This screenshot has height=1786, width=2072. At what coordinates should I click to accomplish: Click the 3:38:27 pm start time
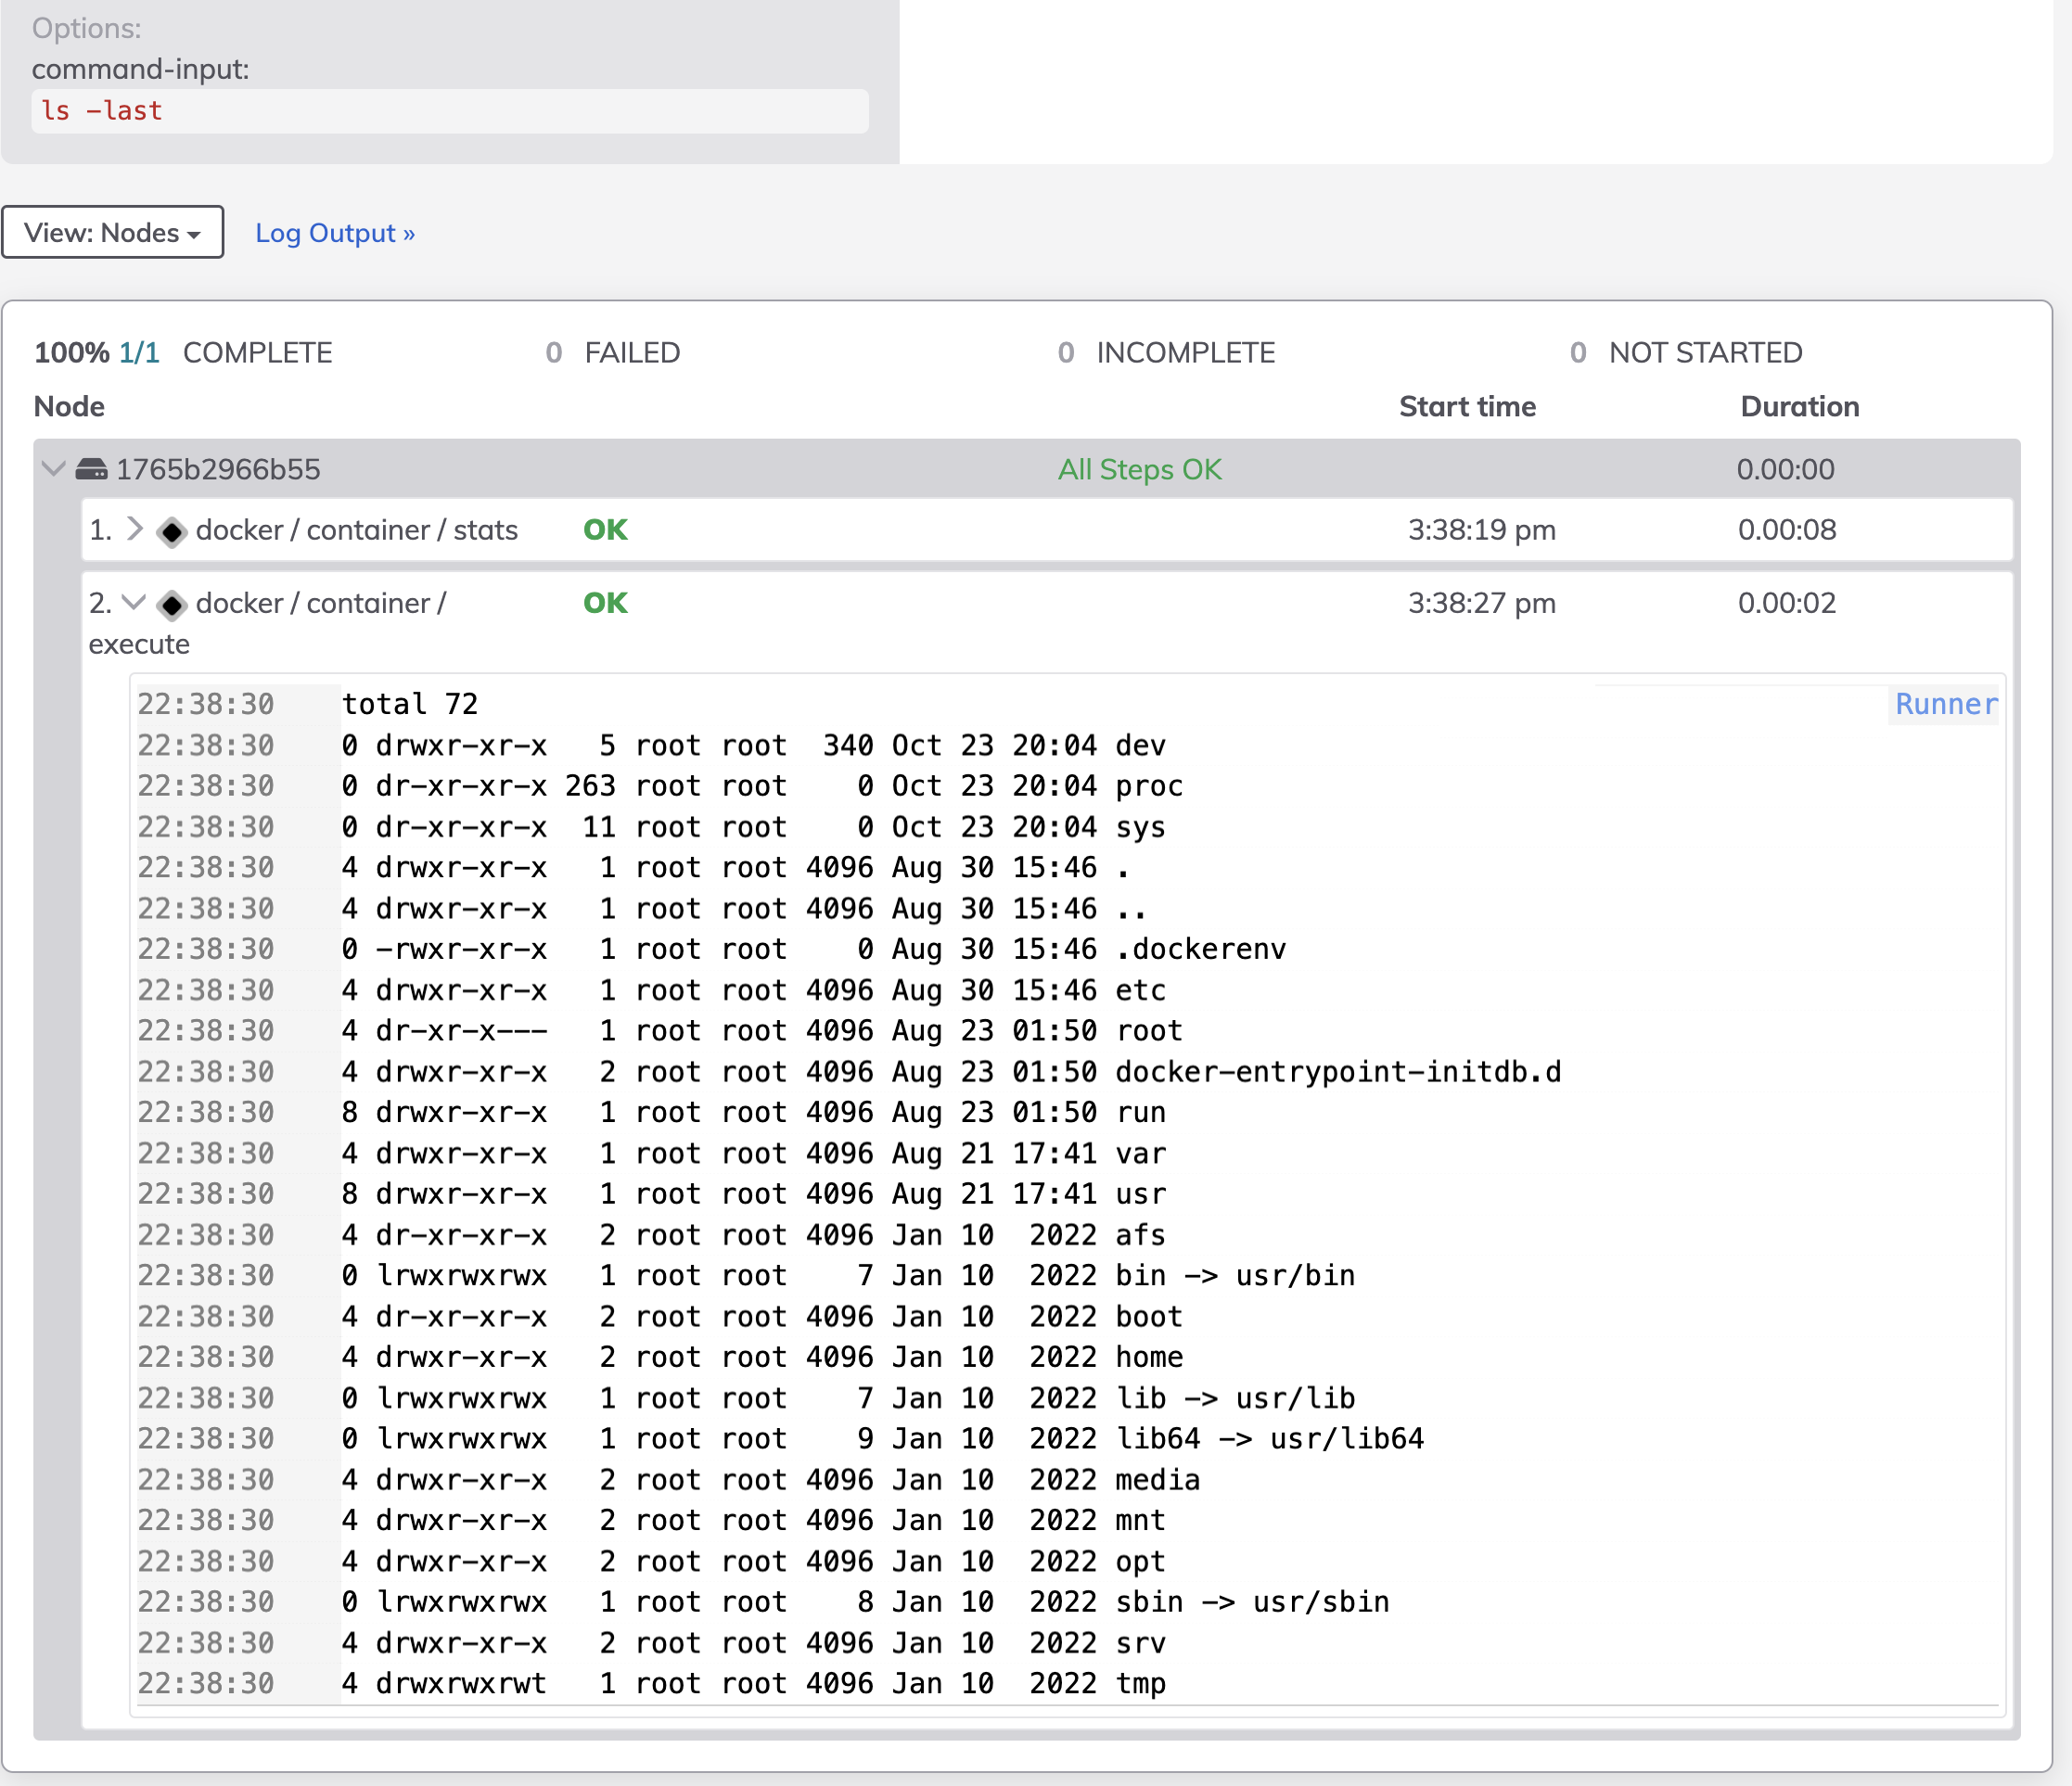[x=1482, y=603]
